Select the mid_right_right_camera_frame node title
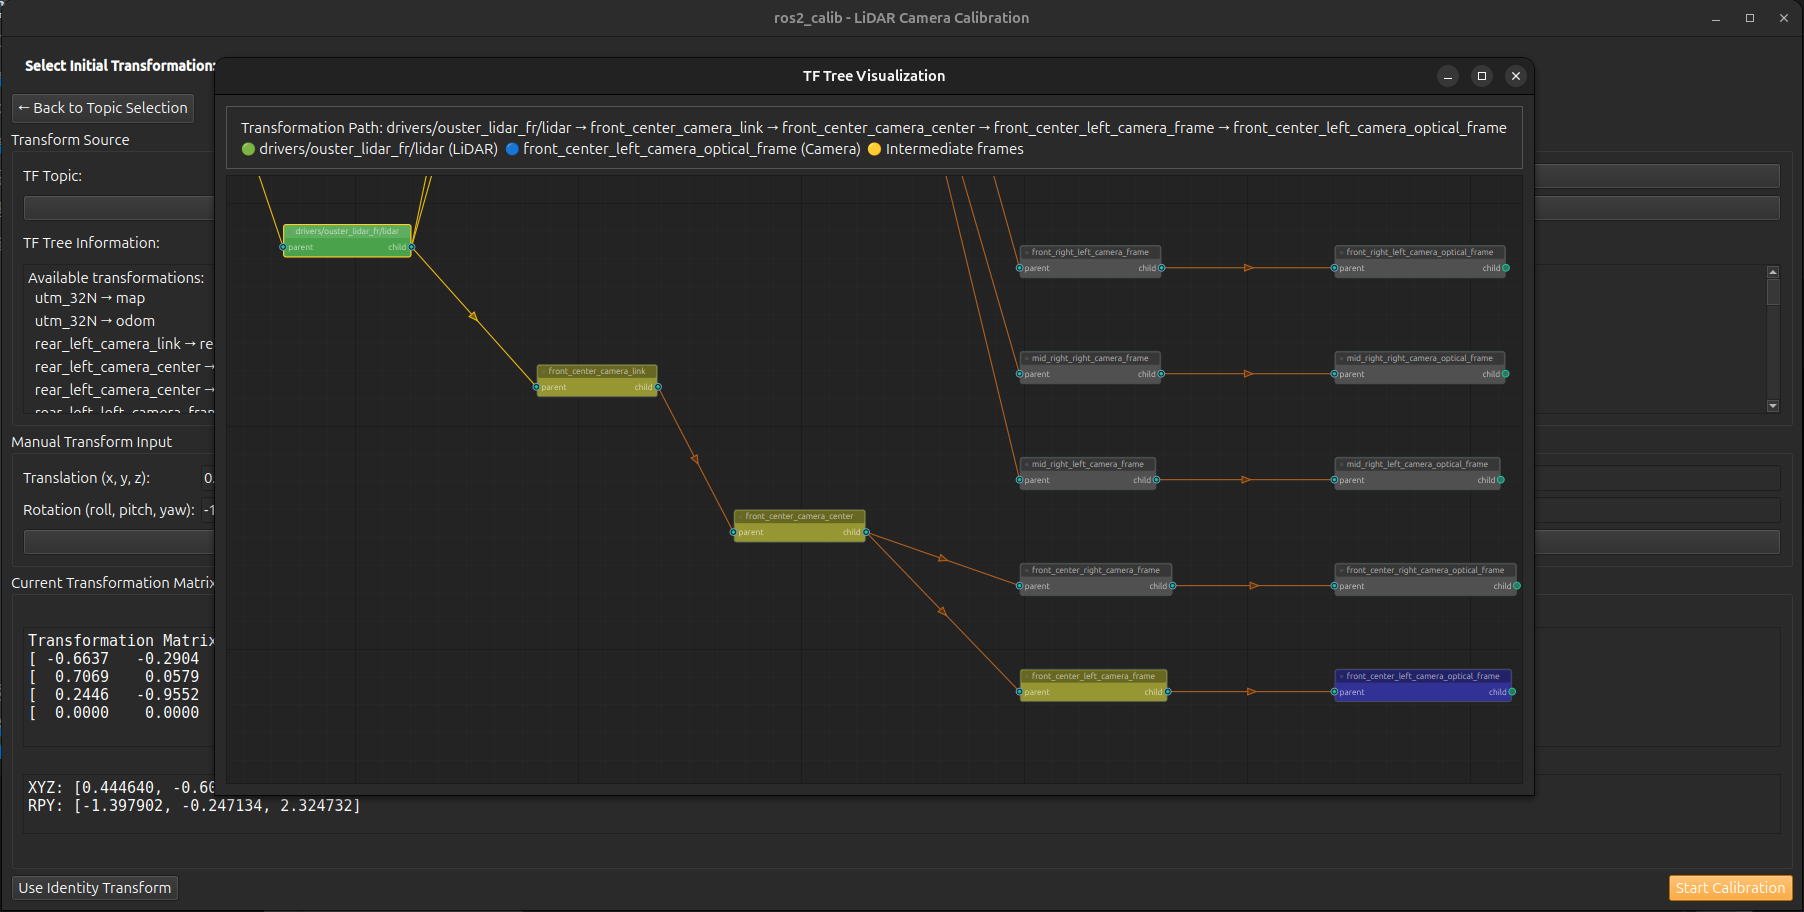 1090,358
